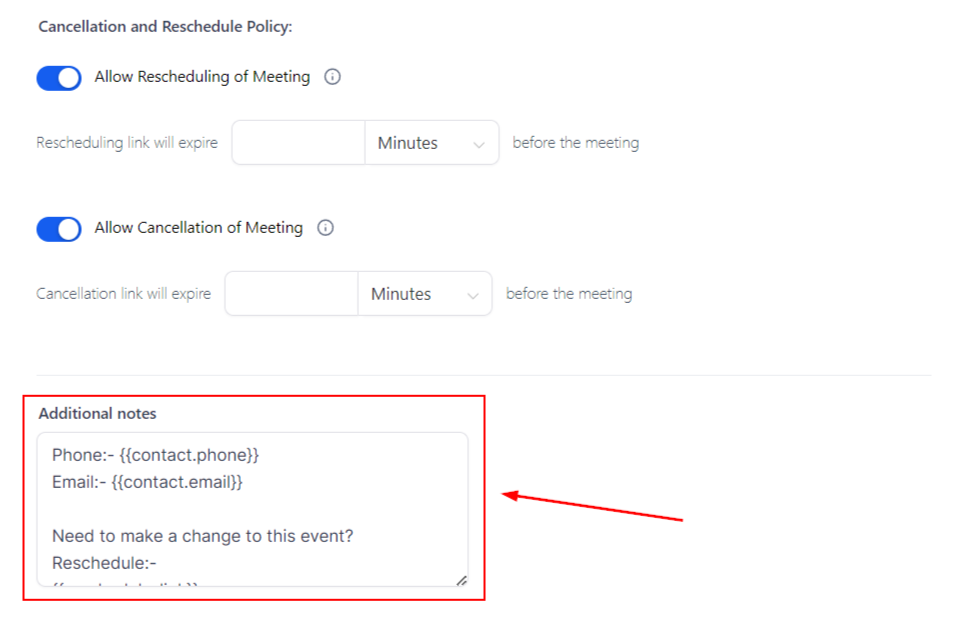Screen dimensions: 958x619
Task: Click the Email contact.email line in notes
Action: (x=148, y=482)
